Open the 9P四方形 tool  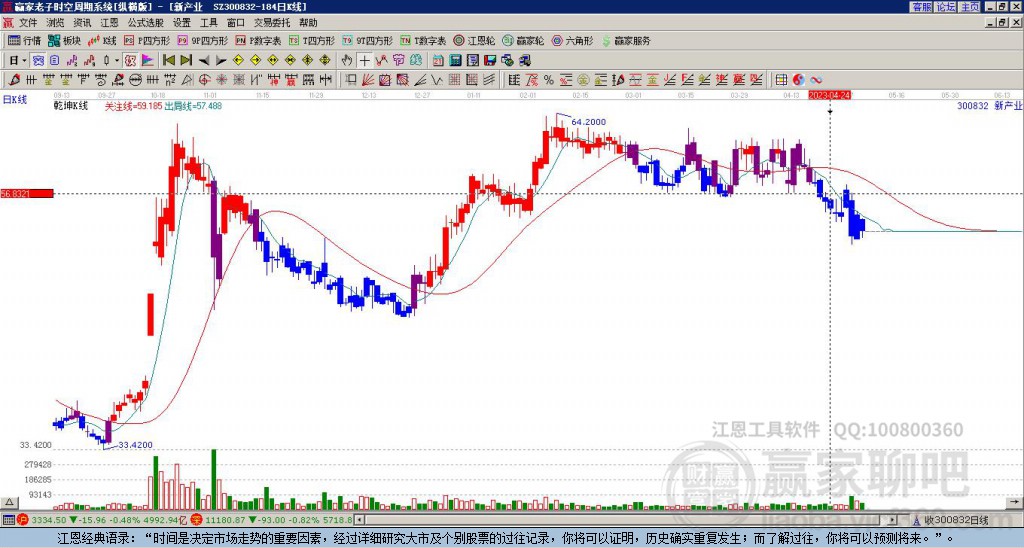click(x=202, y=40)
